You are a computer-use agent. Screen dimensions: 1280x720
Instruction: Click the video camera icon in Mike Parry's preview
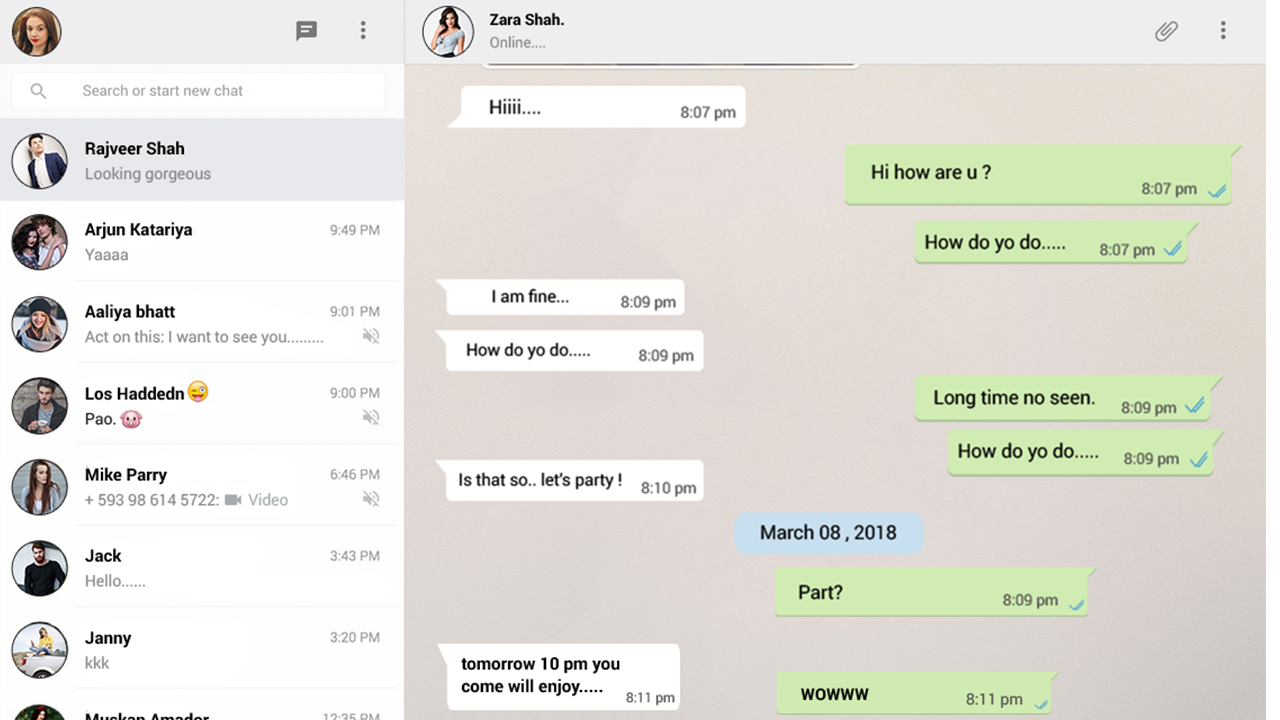click(233, 500)
